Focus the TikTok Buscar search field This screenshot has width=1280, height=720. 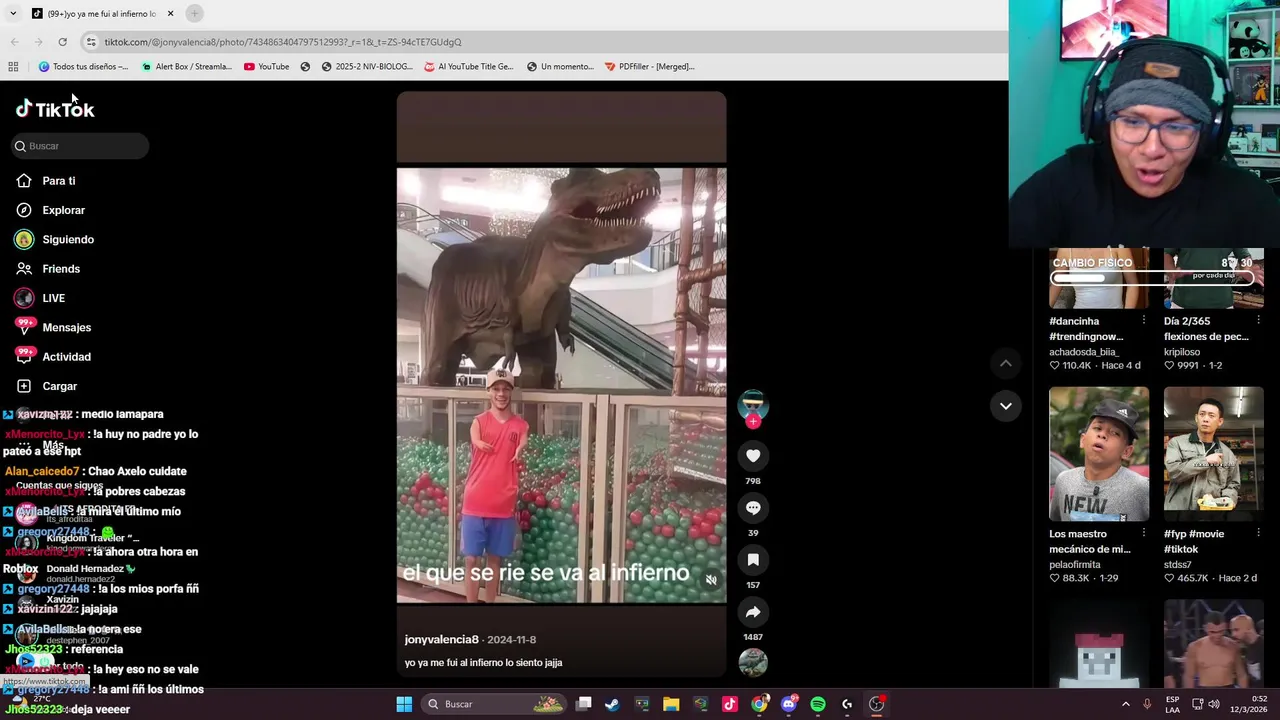pos(80,146)
